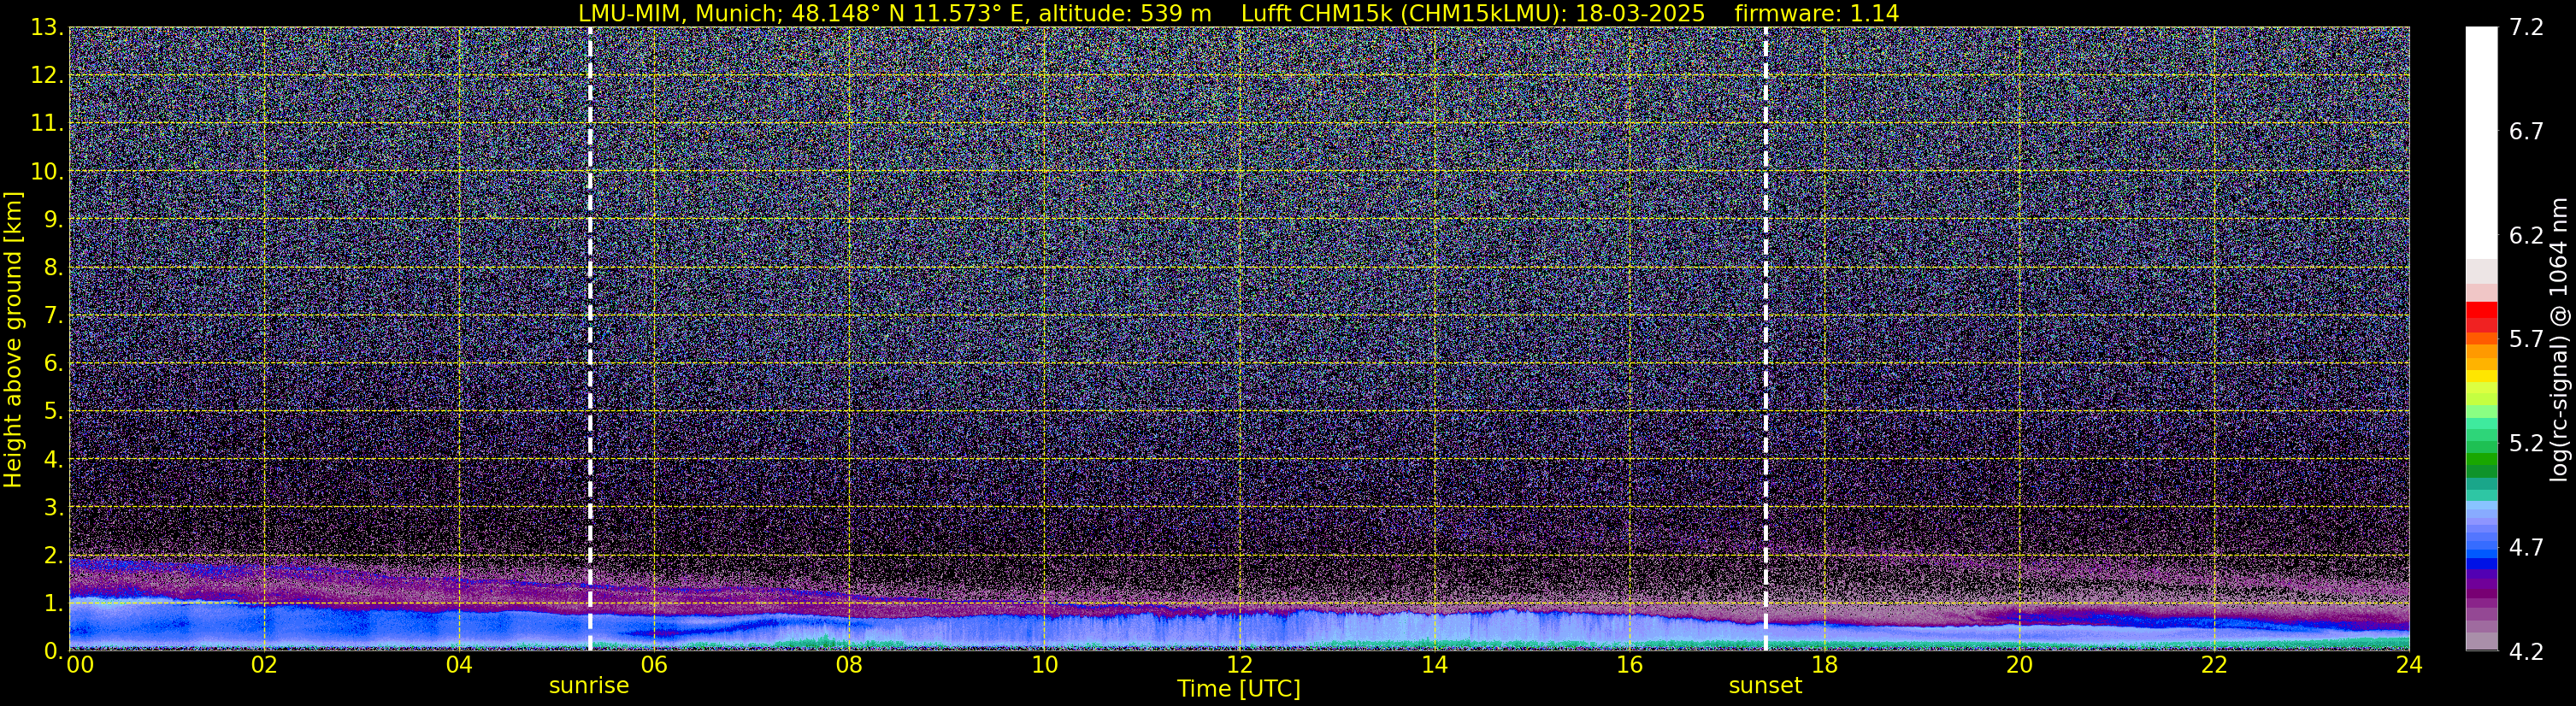The height and width of the screenshot is (706, 2576).
Task: Select the white dashed sunset line
Action: coord(1766,339)
